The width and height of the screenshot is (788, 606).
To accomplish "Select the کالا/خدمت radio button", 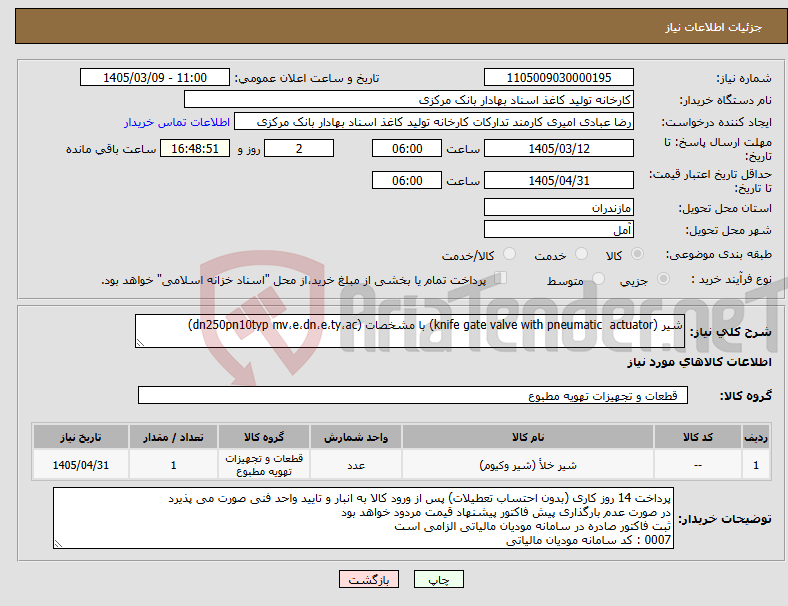I will [509, 254].
